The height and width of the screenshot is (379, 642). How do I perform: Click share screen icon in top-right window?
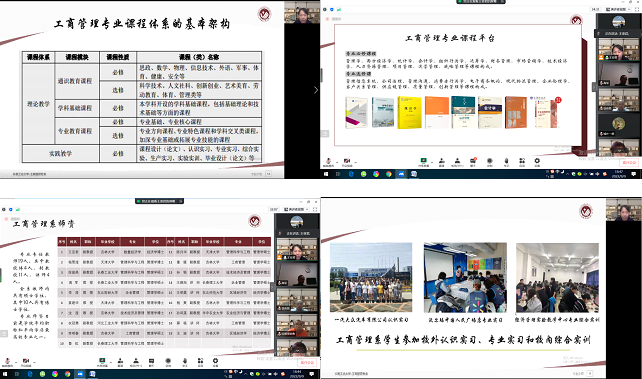[423, 161]
